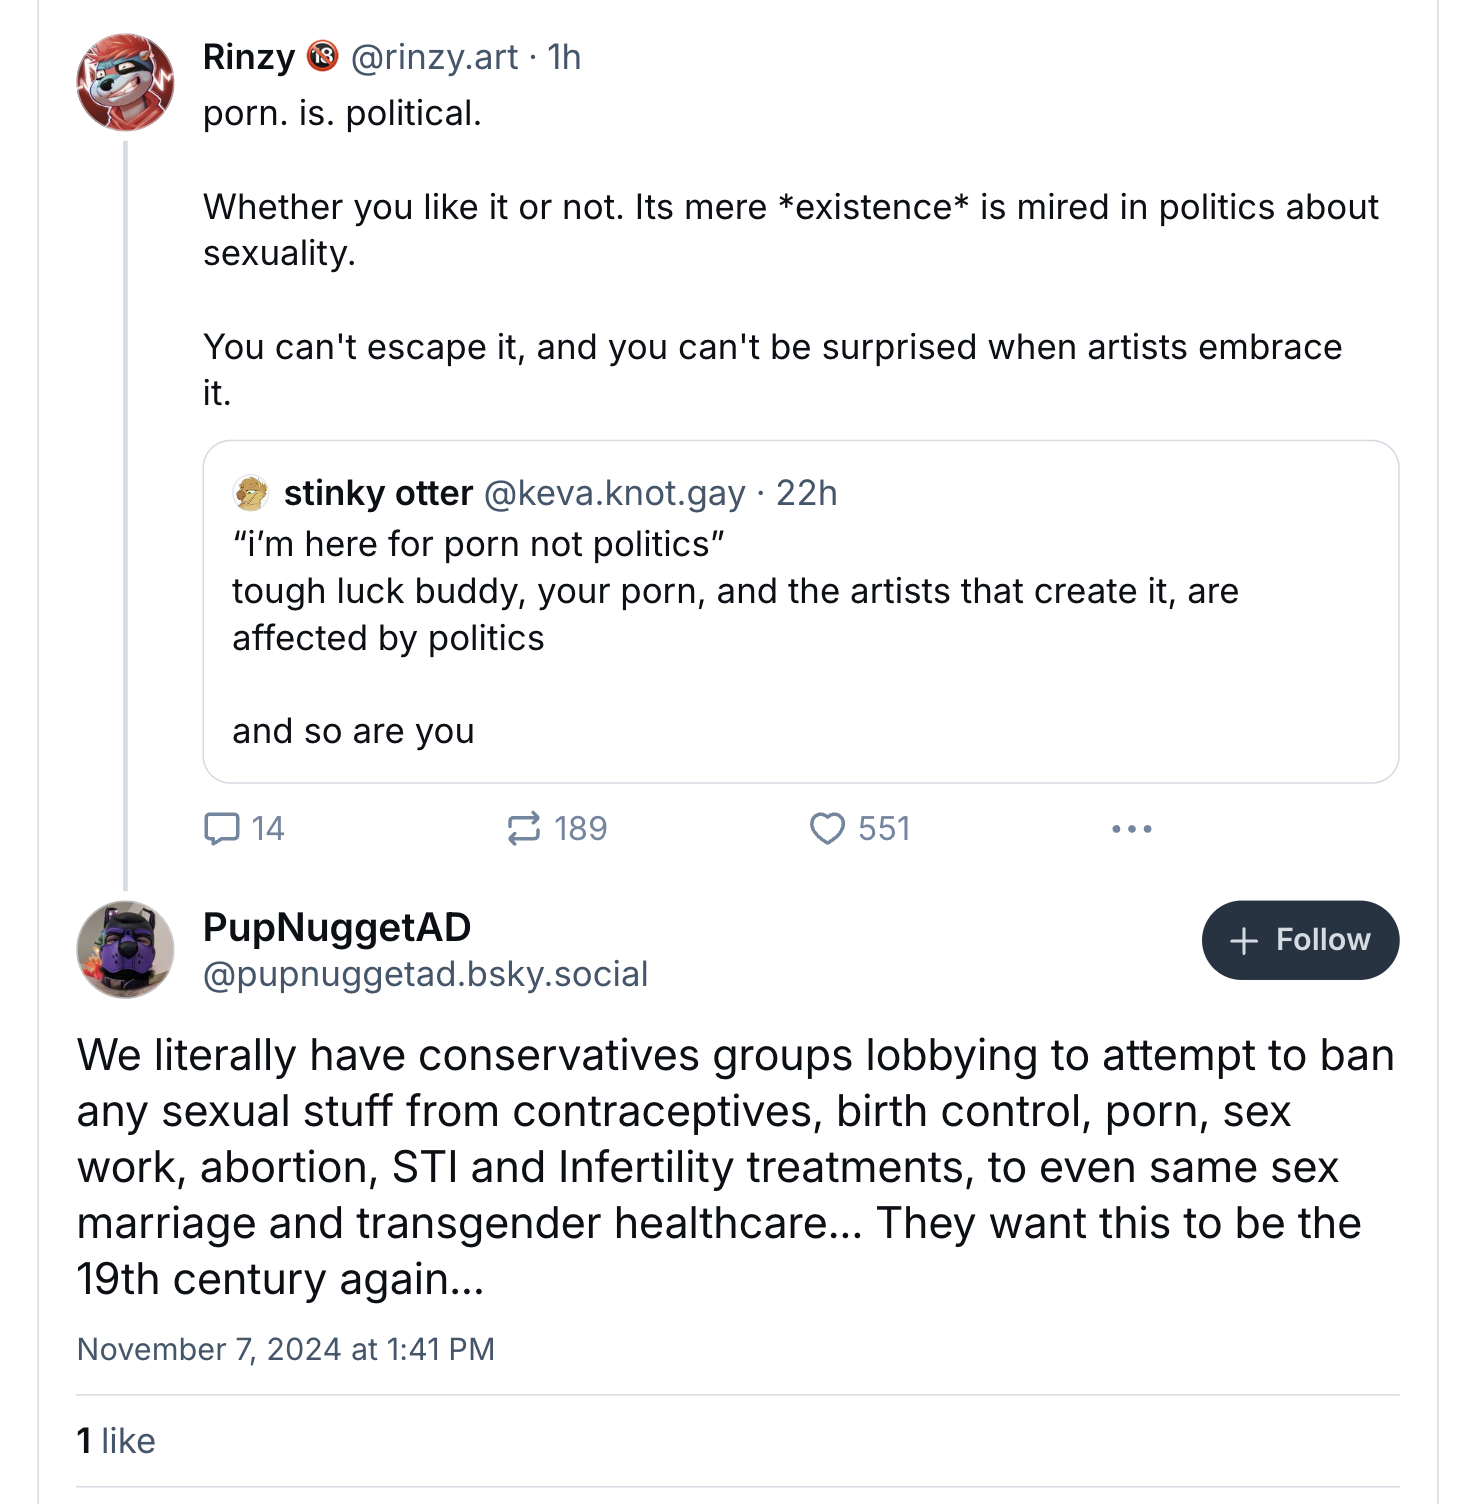The width and height of the screenshot is (1458, 1504).
Task: Click the reply comment bubble icon
Action: pyautogui.click(x=222, y=828)
